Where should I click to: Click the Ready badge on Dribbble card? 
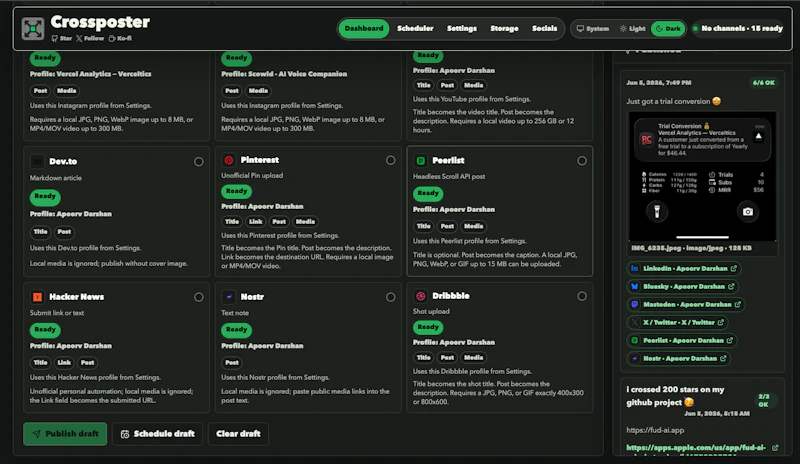428,327
